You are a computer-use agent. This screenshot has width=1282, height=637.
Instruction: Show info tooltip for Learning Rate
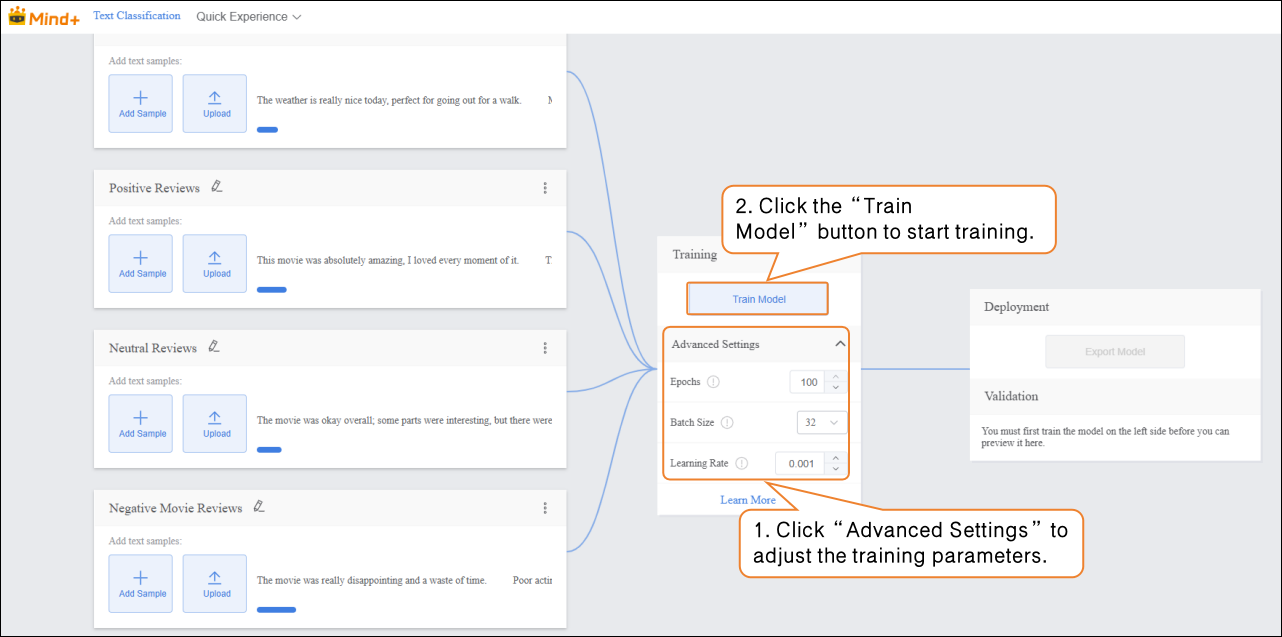741,463
